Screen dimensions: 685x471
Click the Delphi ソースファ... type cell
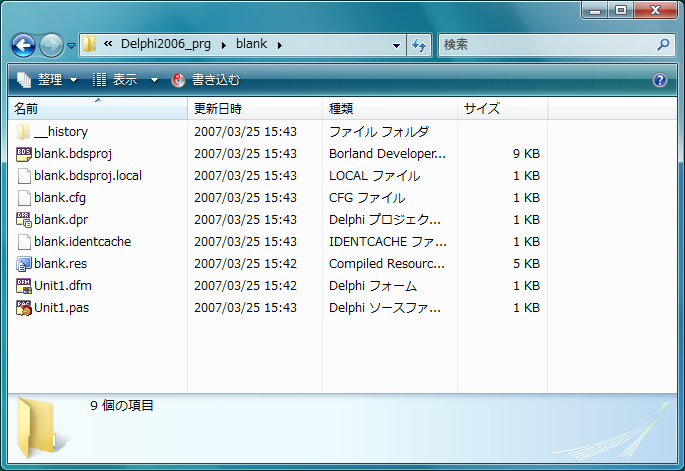tap(384, 308)
